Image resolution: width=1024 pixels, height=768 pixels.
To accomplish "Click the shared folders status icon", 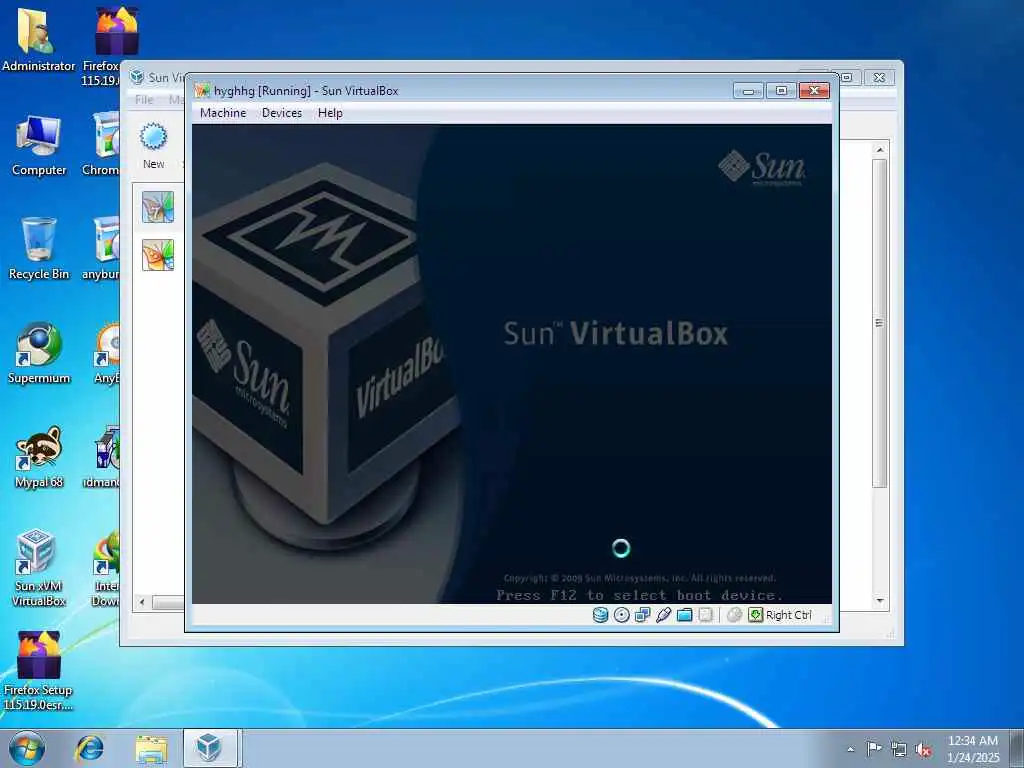I will tap(684, 615).
